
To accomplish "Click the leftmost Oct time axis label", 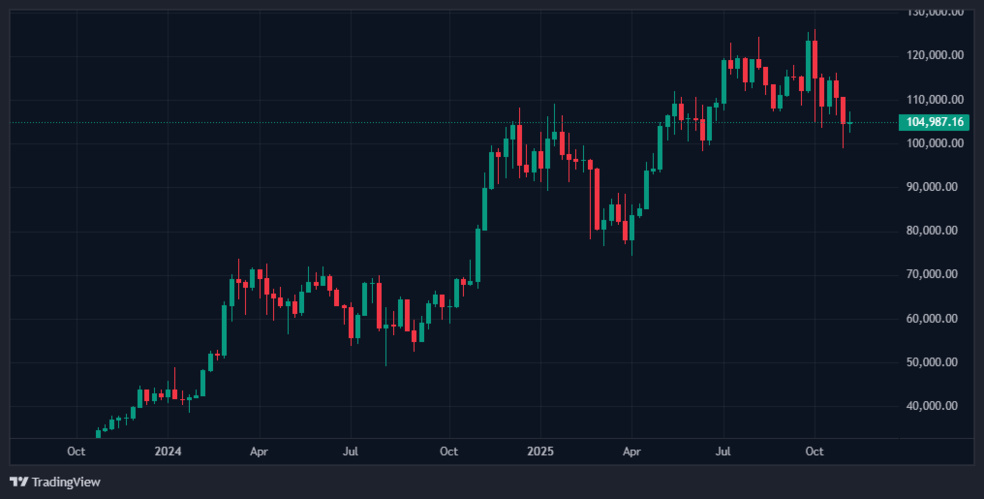I will [76, 451].
